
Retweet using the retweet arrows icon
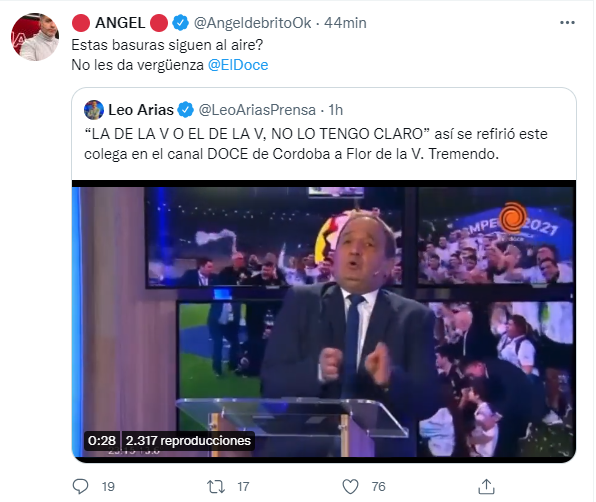[216, 486]
